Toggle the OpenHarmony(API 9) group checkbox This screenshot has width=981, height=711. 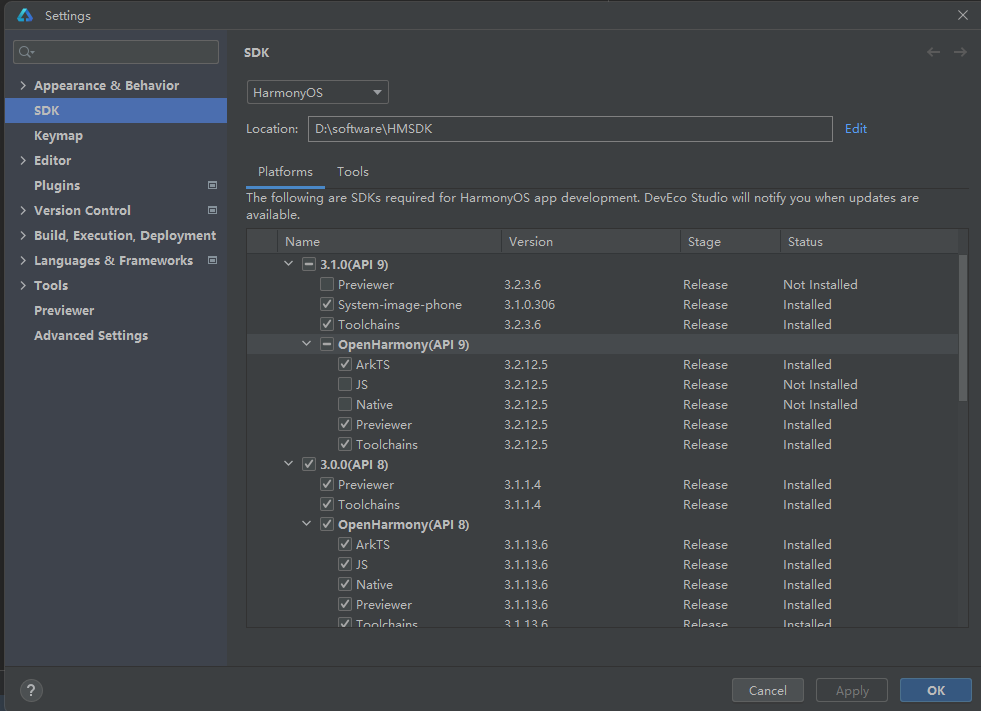327,344
